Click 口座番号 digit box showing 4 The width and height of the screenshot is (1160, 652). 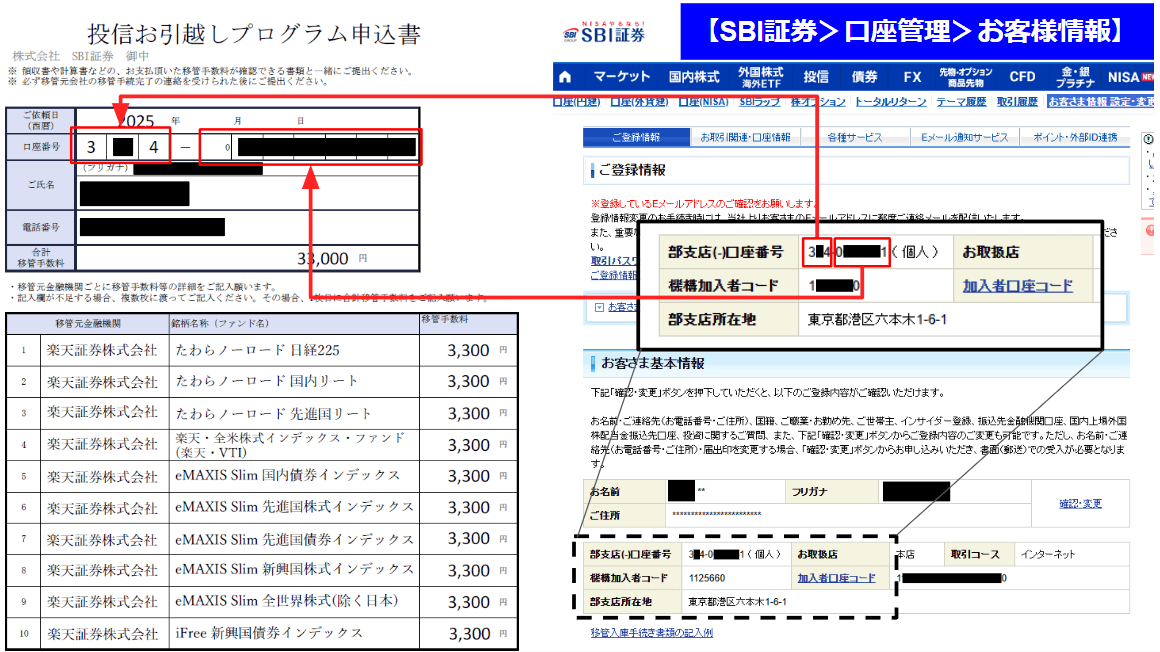click(x=154, y=147)
